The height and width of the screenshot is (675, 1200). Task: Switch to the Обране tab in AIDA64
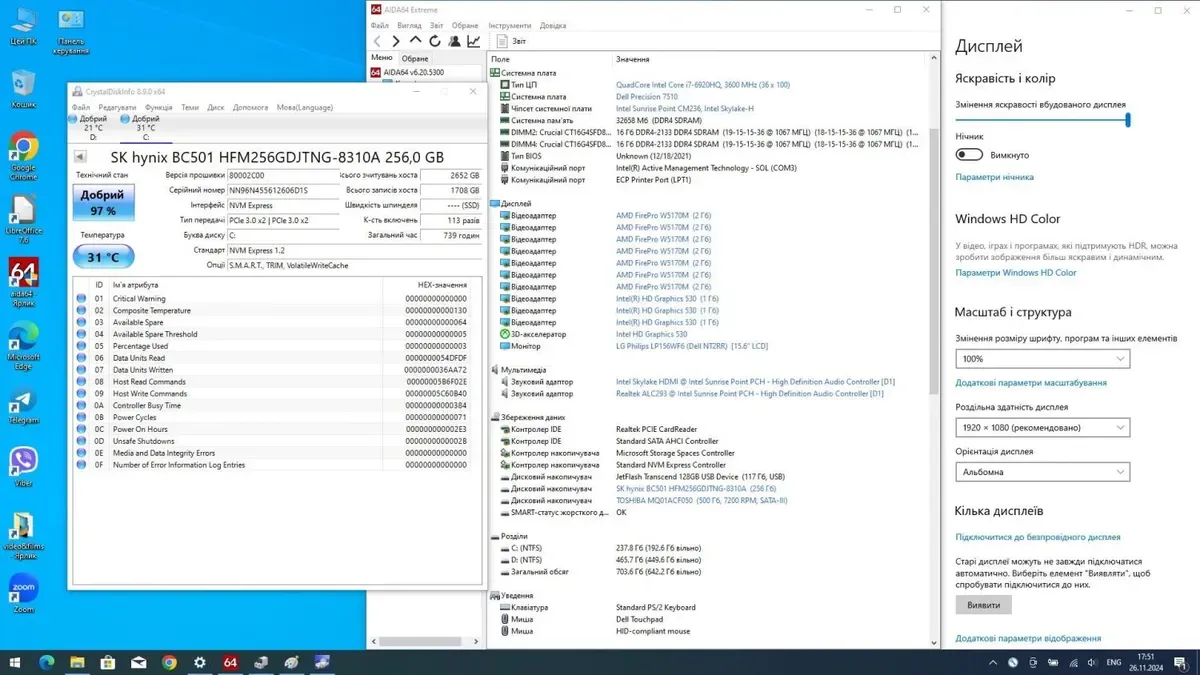[x=413, y=57]
